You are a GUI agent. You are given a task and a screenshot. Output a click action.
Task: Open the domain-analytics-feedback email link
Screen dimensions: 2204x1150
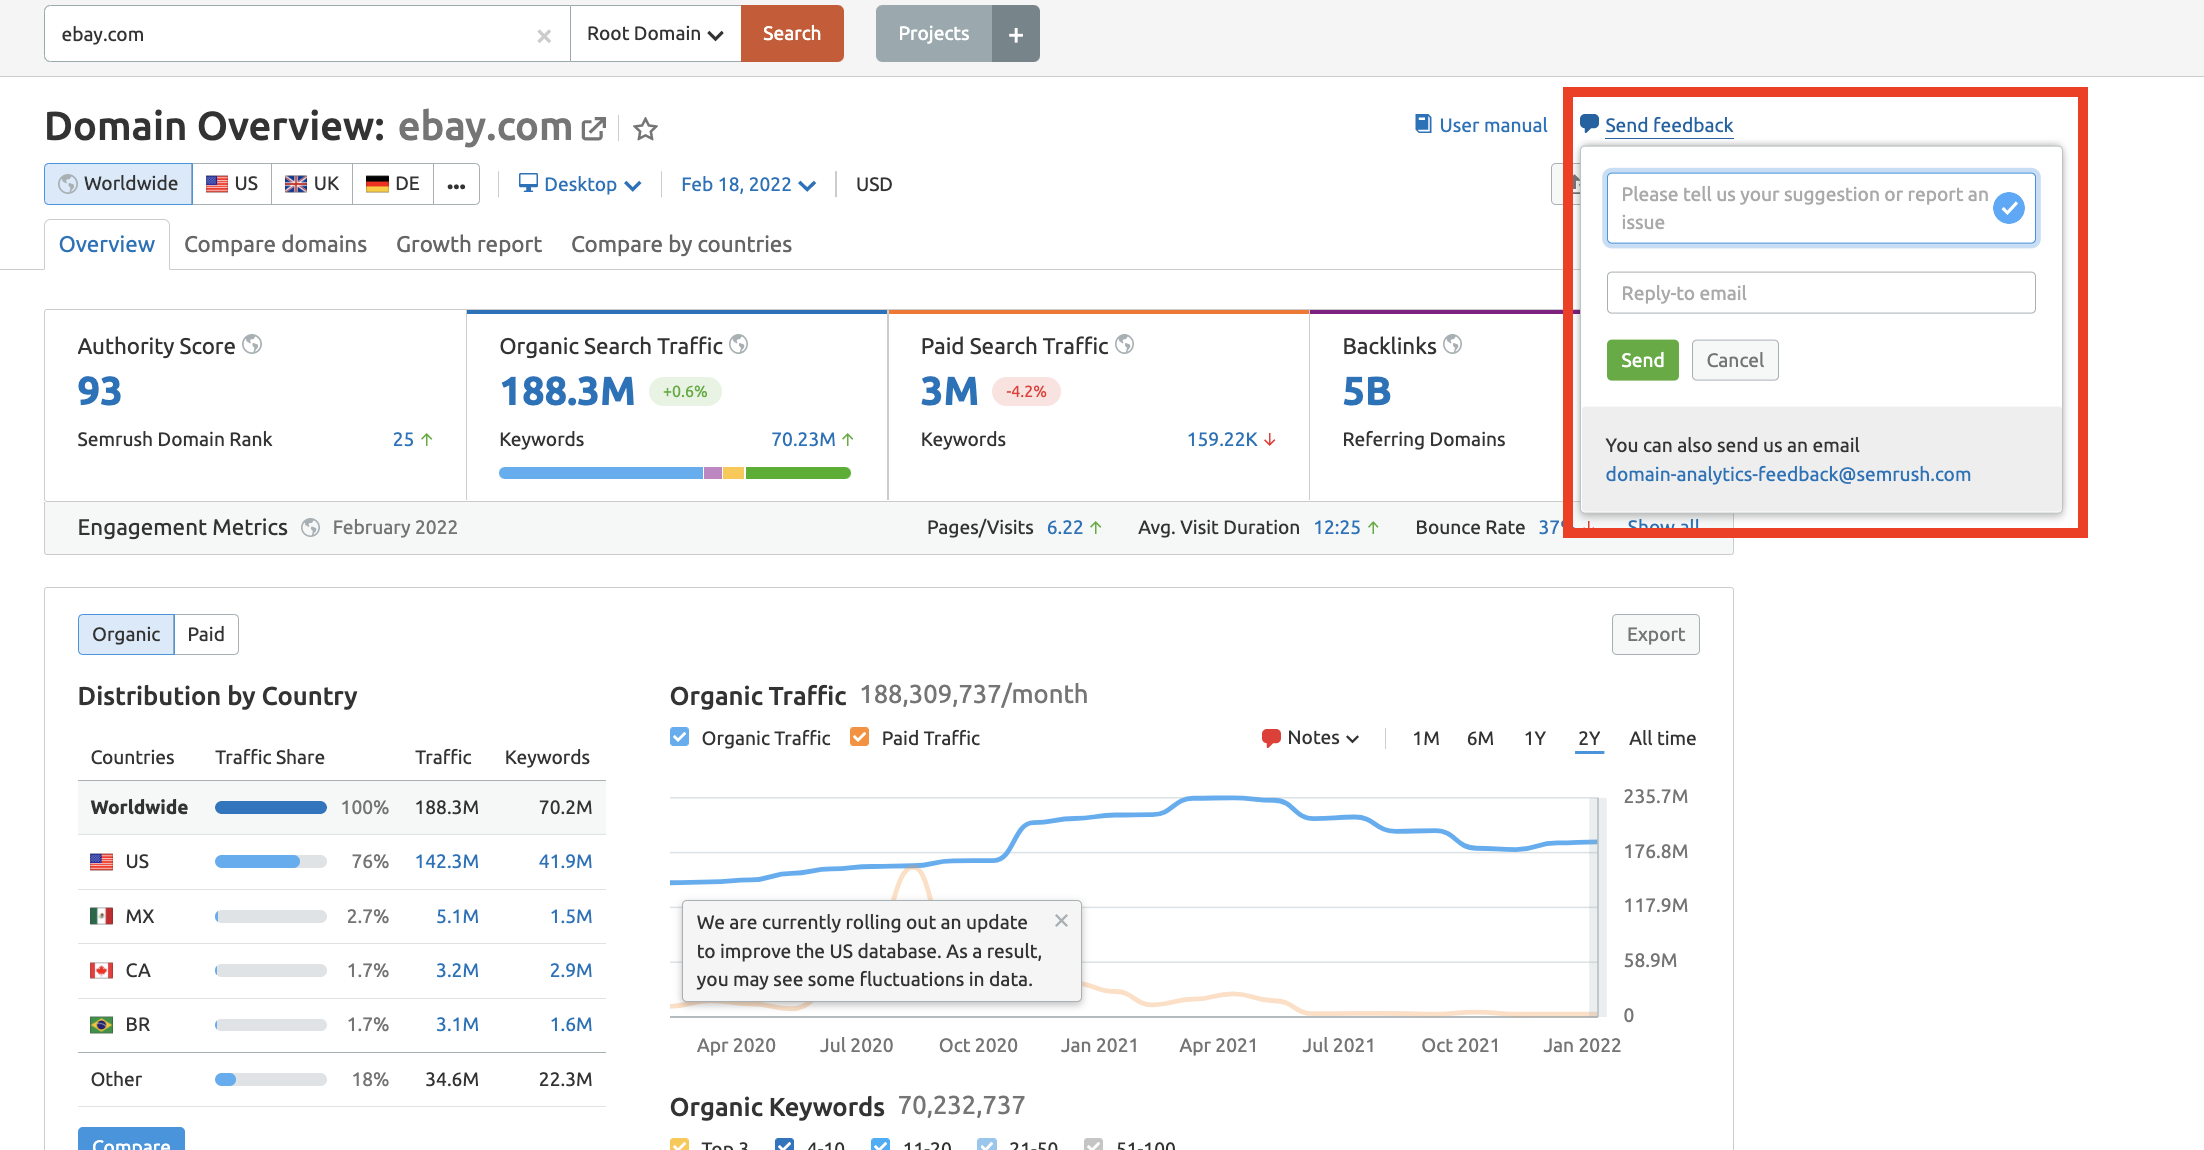[1788, 474]
